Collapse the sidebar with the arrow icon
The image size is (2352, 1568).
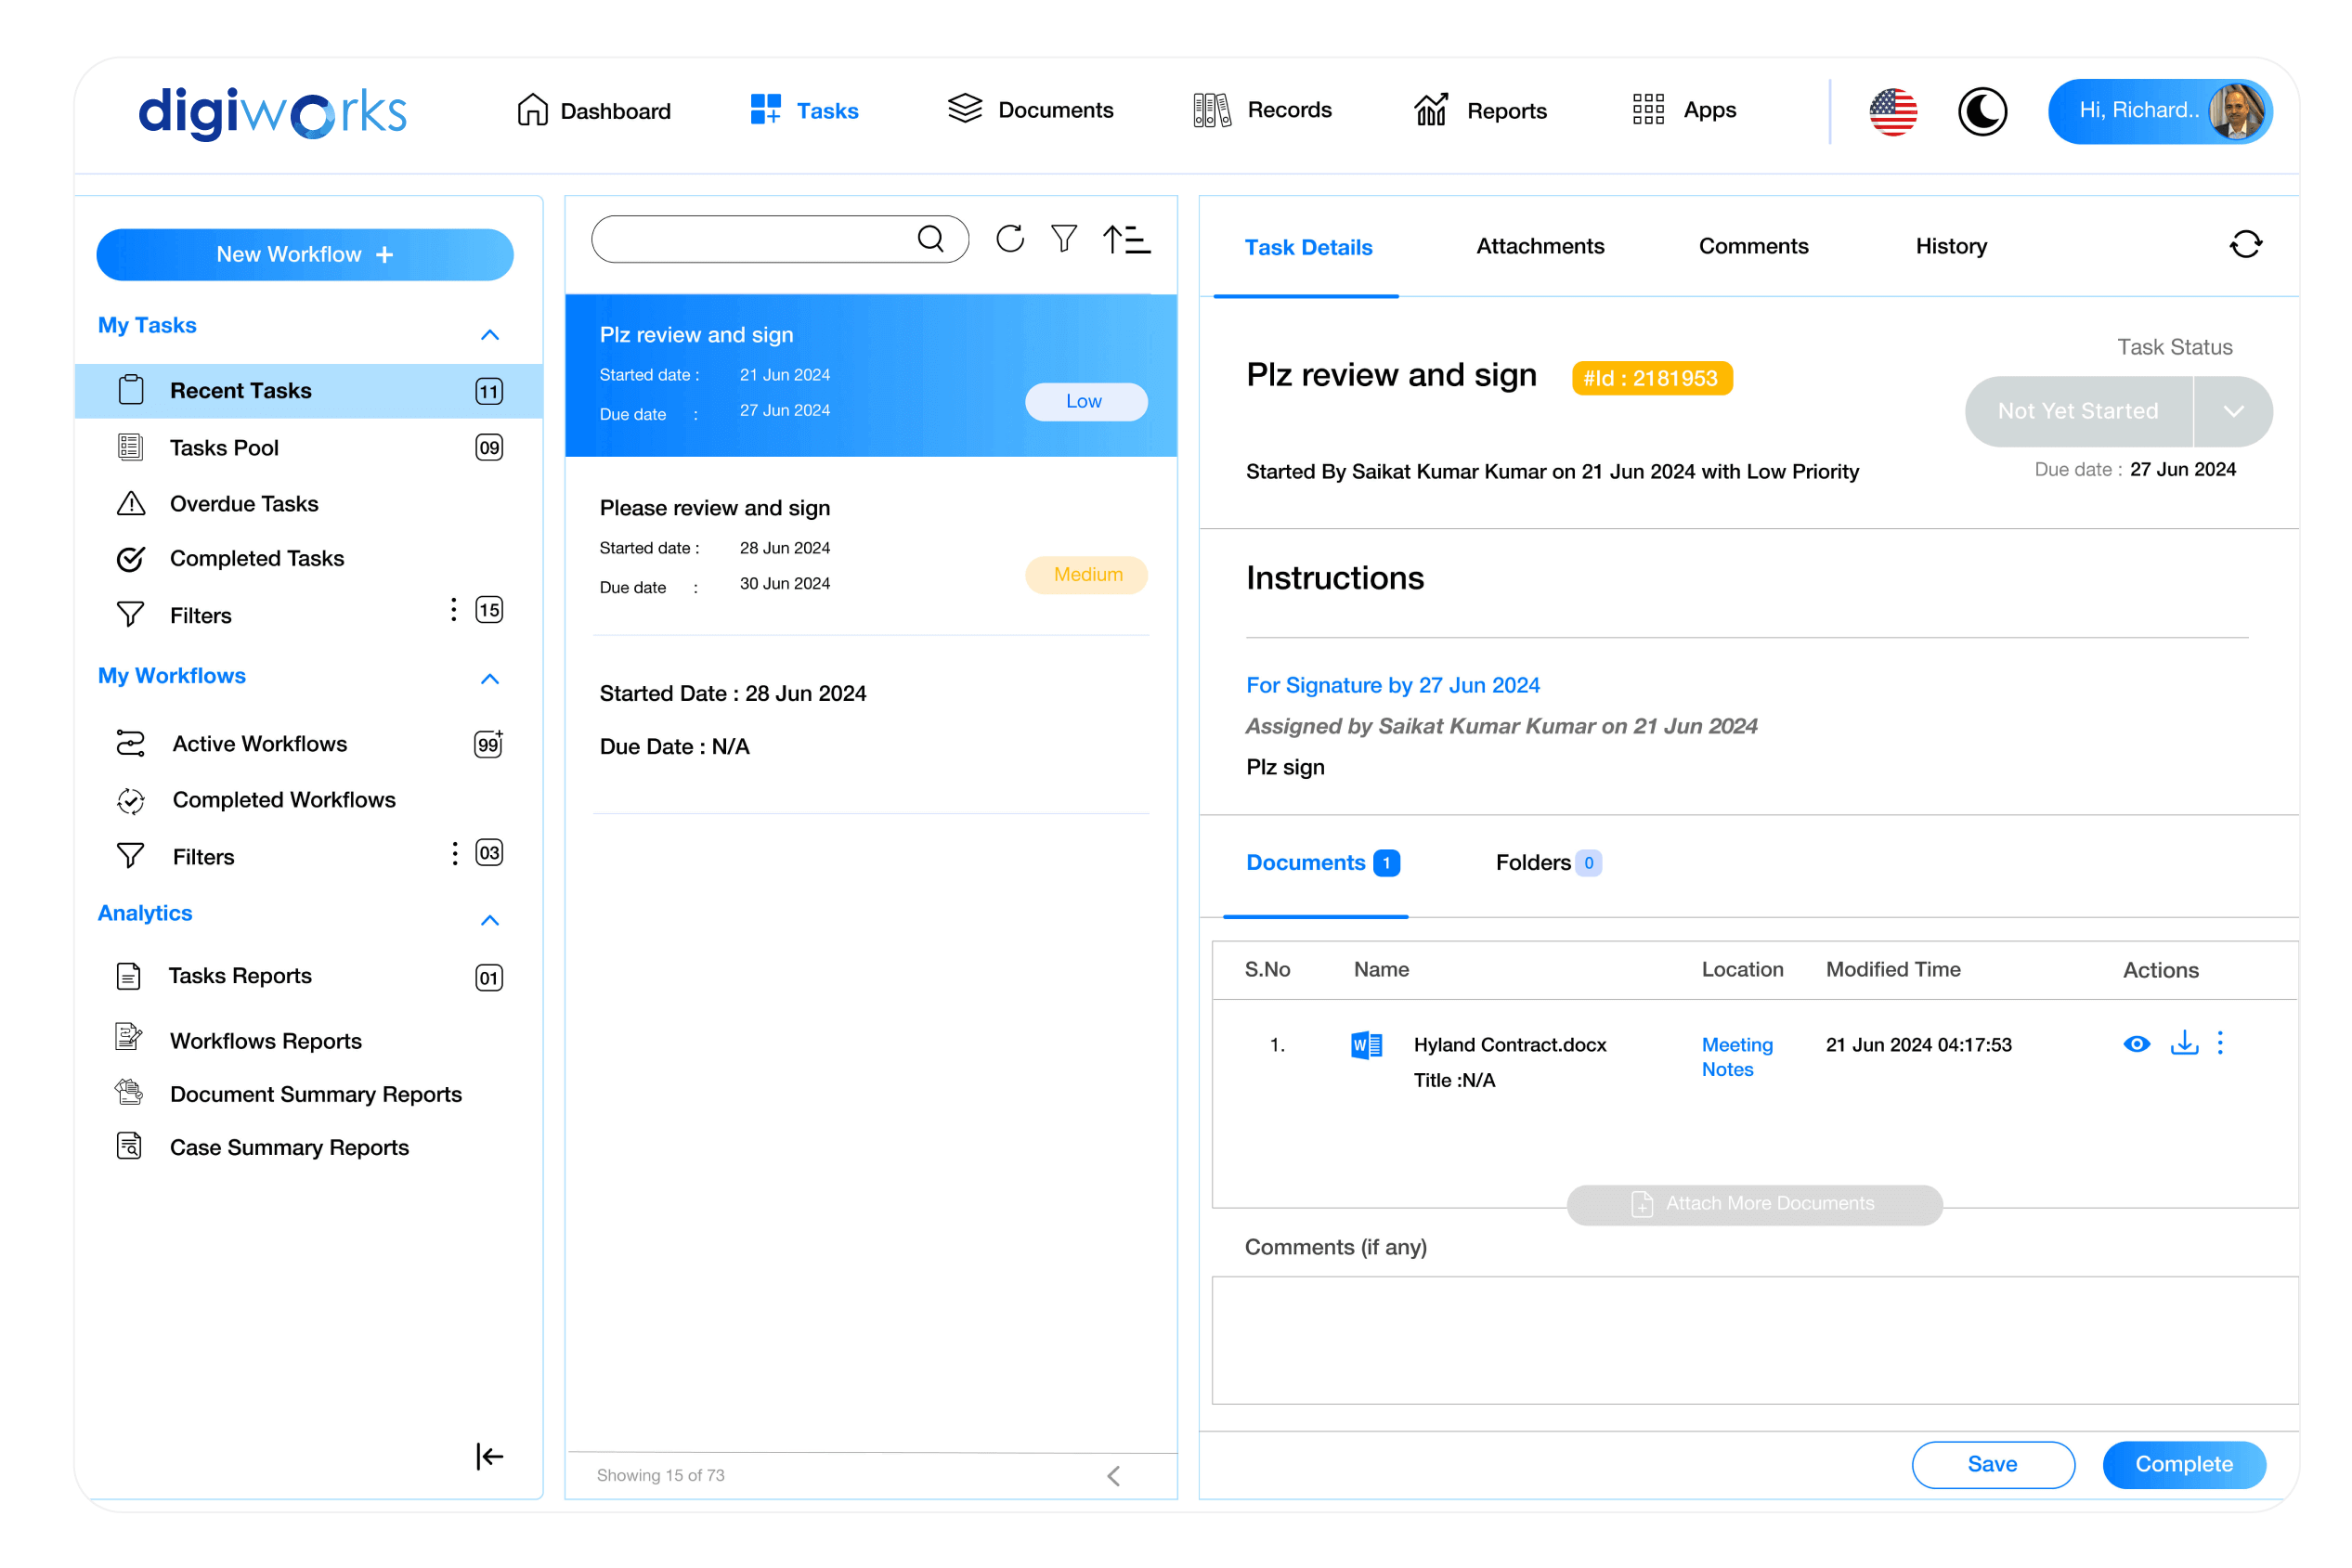pyautogui.click(x=489, y=1456)
